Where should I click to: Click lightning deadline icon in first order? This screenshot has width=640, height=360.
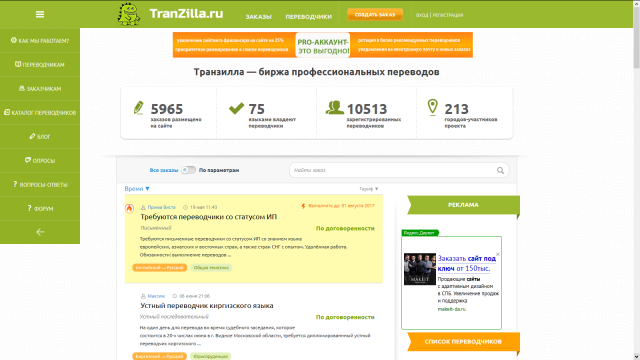coord(303,206)
